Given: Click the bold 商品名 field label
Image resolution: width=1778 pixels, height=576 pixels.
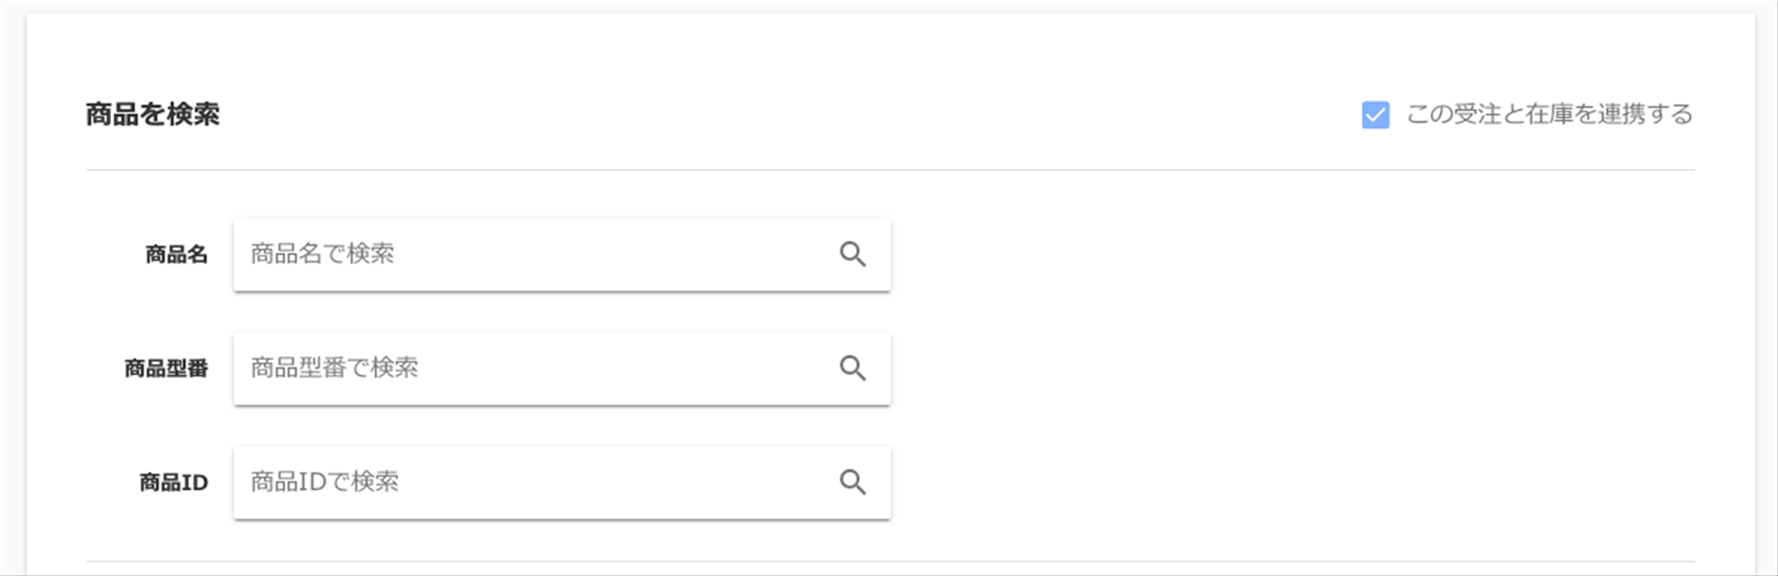Looking at the screenshot, I should point(176,255).
